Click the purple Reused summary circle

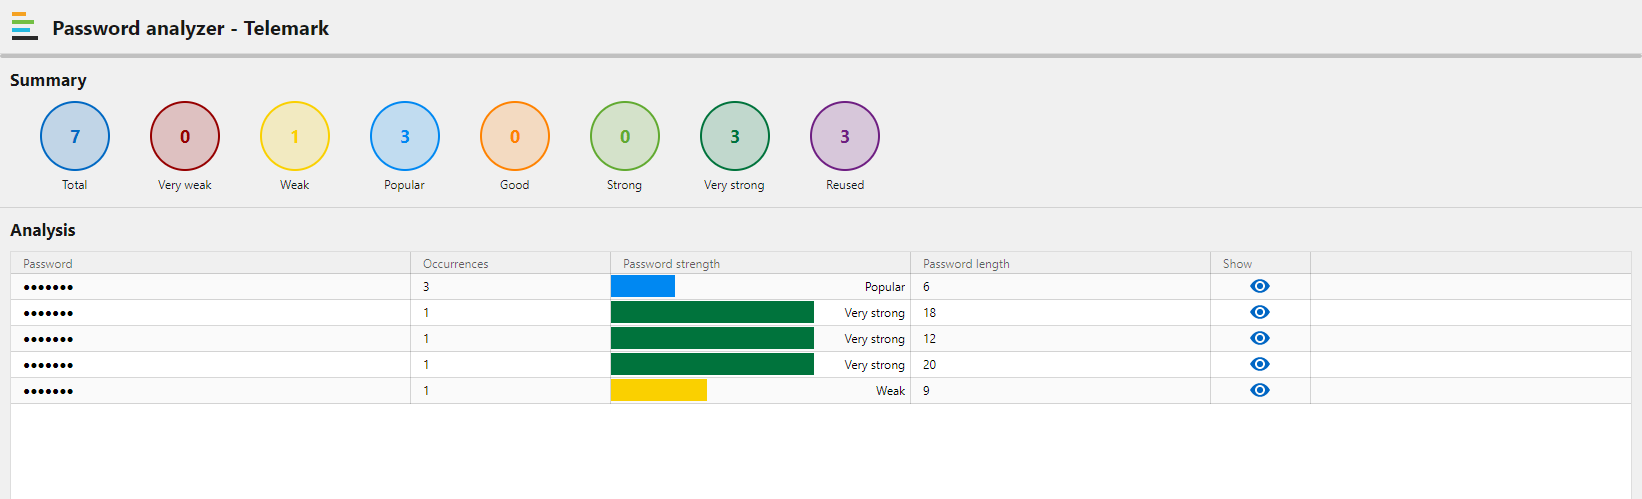coord(845,136)
